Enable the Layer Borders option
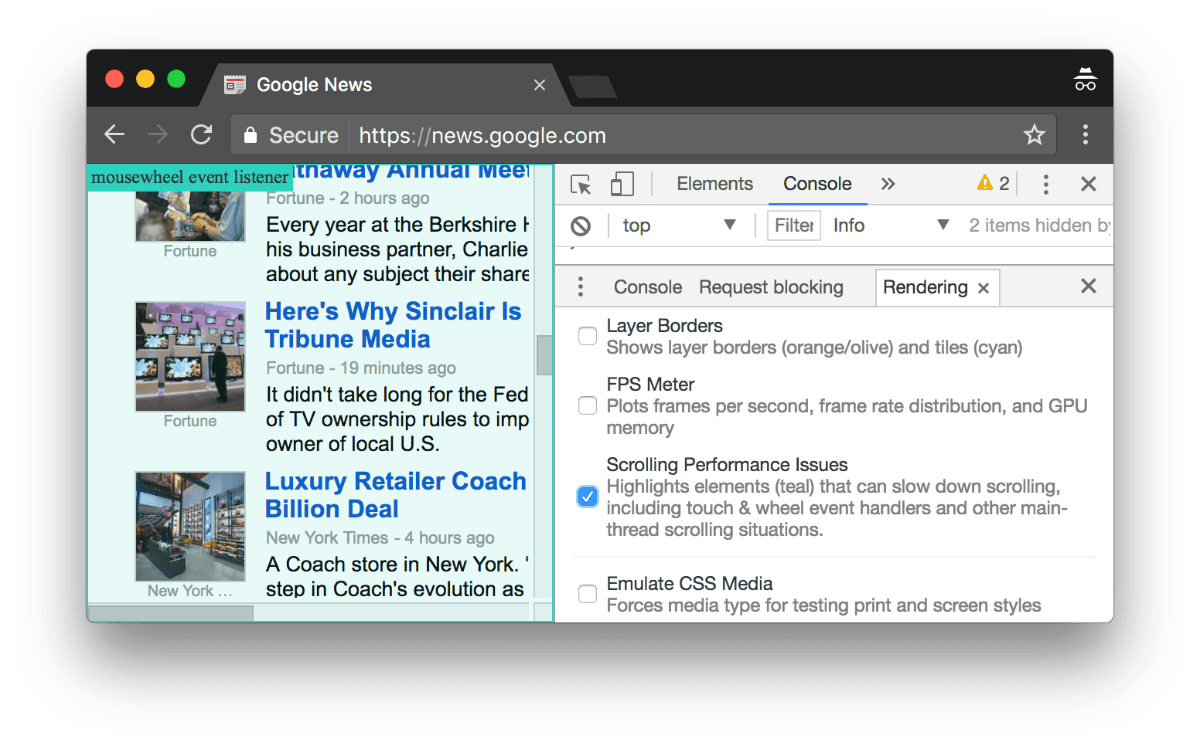 587,336
